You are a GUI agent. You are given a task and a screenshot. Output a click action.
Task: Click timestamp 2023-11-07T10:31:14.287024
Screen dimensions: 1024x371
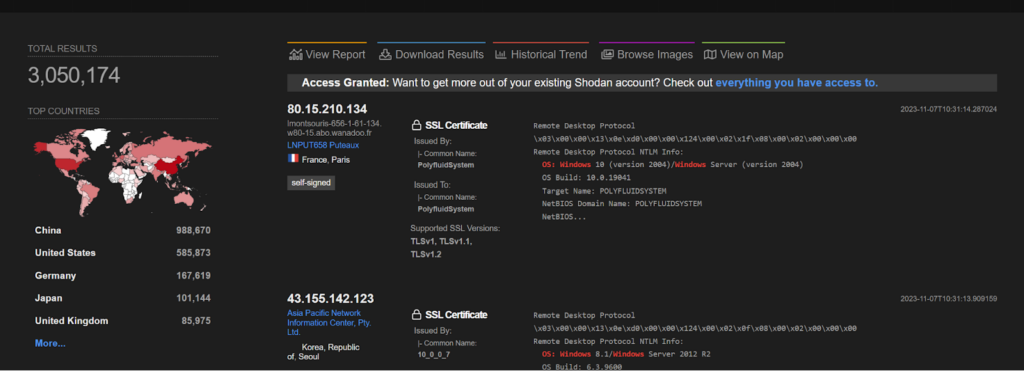(x=949, y=109)
